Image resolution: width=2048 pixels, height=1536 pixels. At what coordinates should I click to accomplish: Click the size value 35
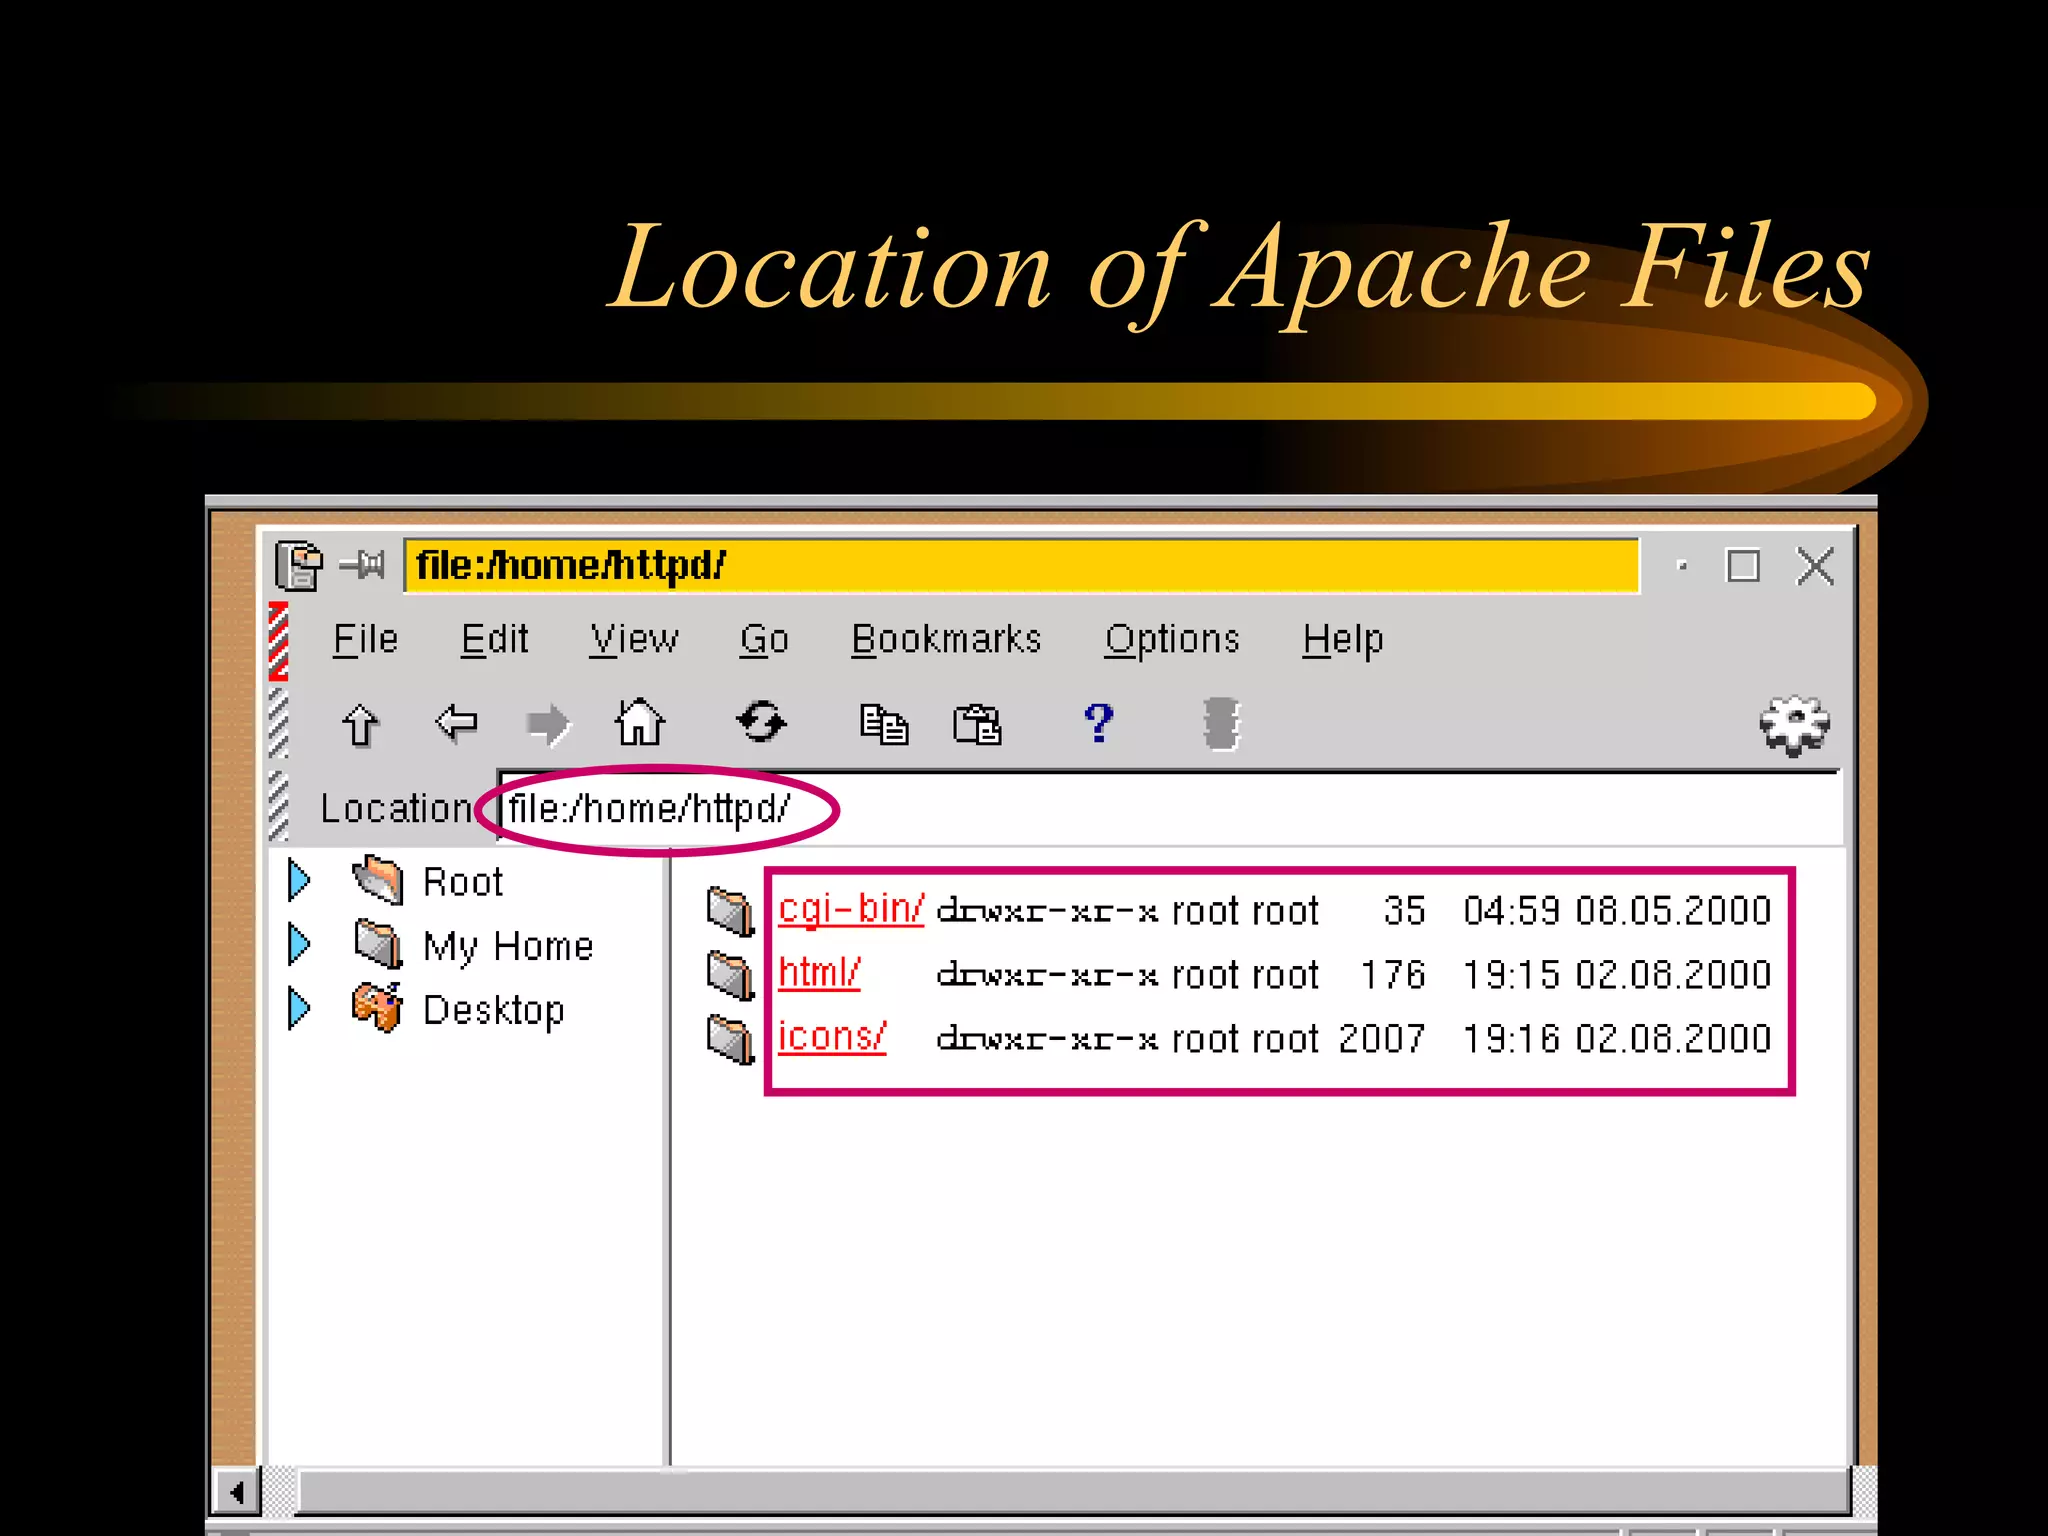click(1404, 911)
